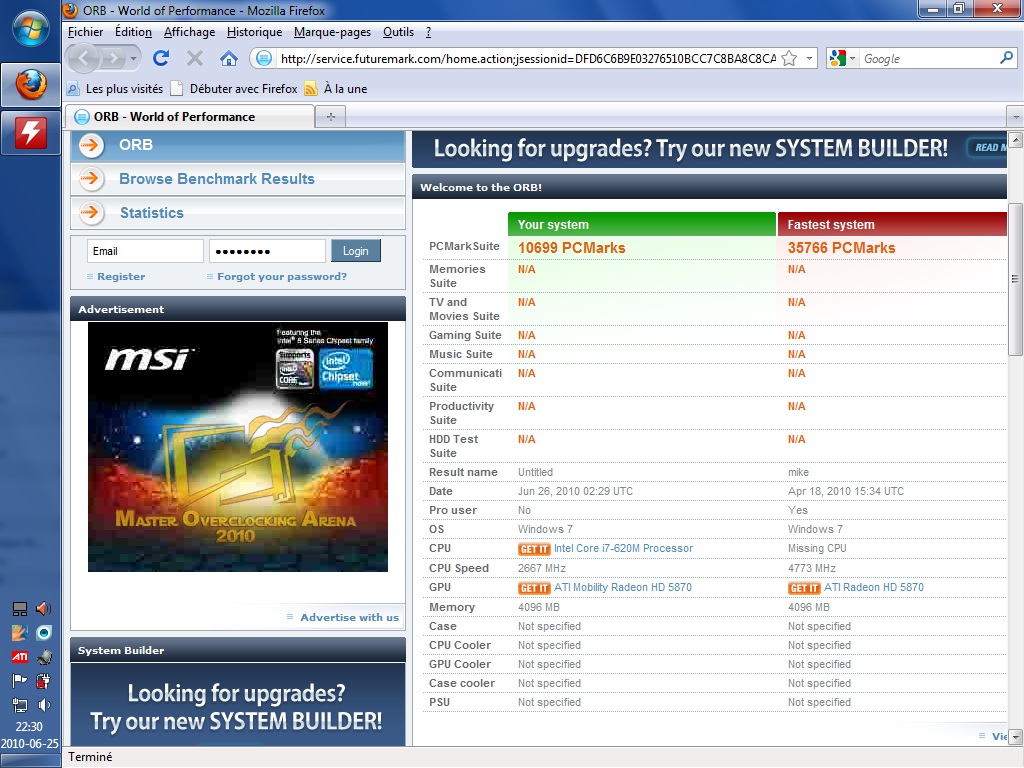Open the red lightning bolt taskbar app
Screen dimensions: 1024x768
pos(31,133)
